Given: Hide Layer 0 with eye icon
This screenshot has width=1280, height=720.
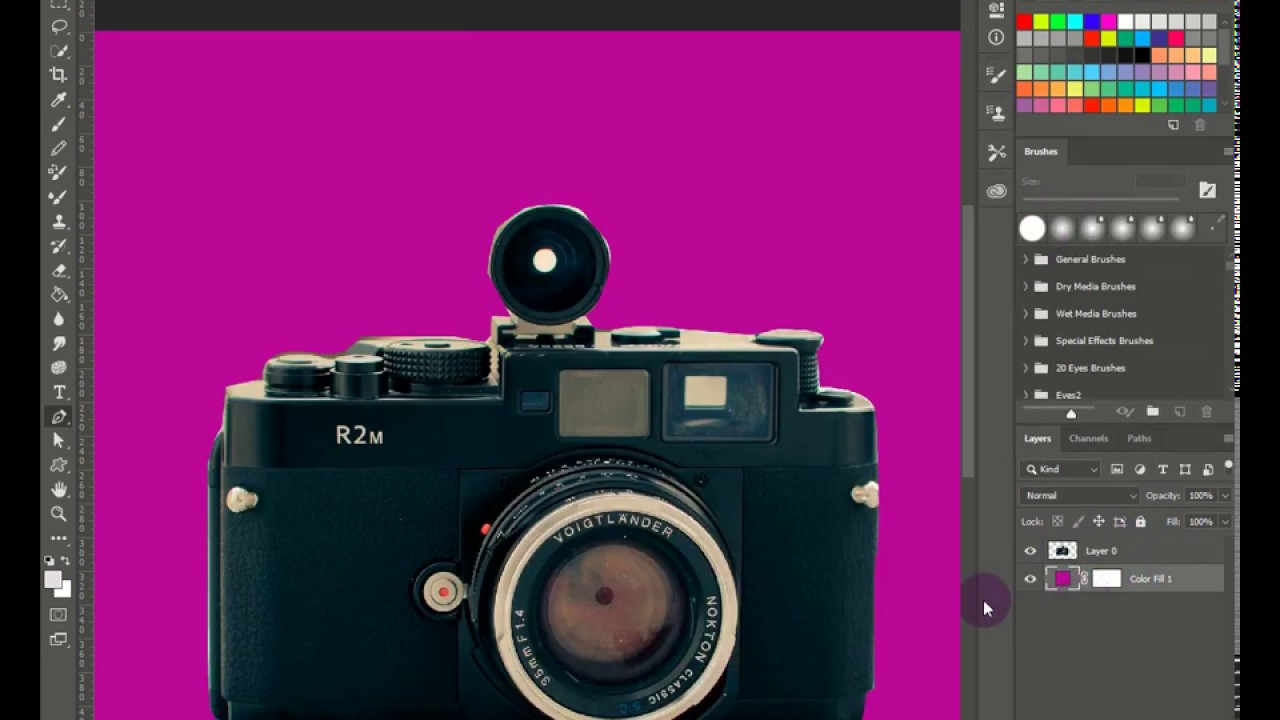Looking at the screenshot, I should 1030,551.
